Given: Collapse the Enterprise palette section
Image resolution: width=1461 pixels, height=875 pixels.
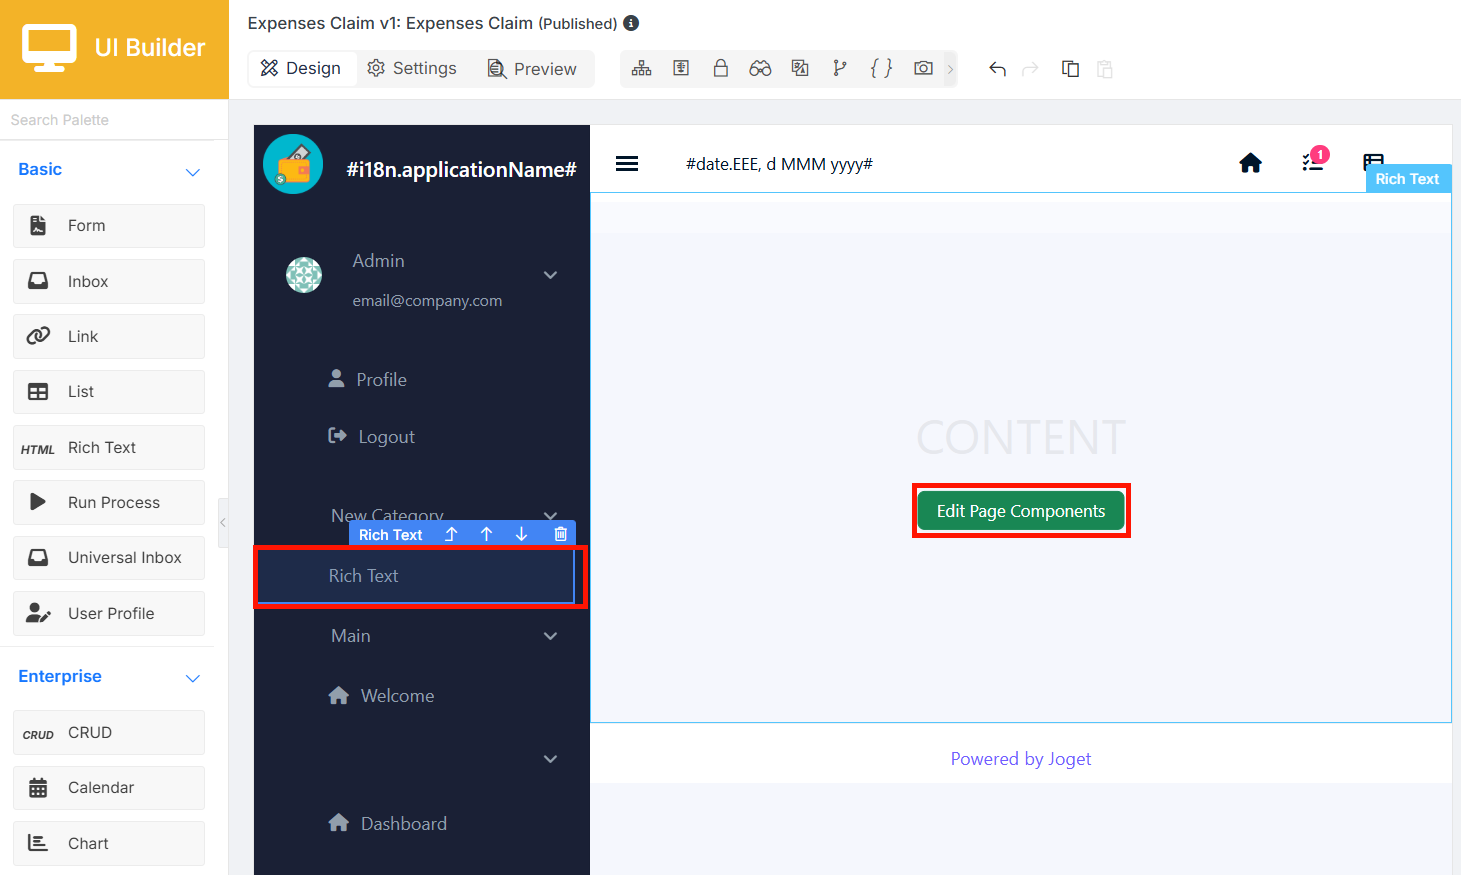Looking at the screenshot, I should click(193, 678).
